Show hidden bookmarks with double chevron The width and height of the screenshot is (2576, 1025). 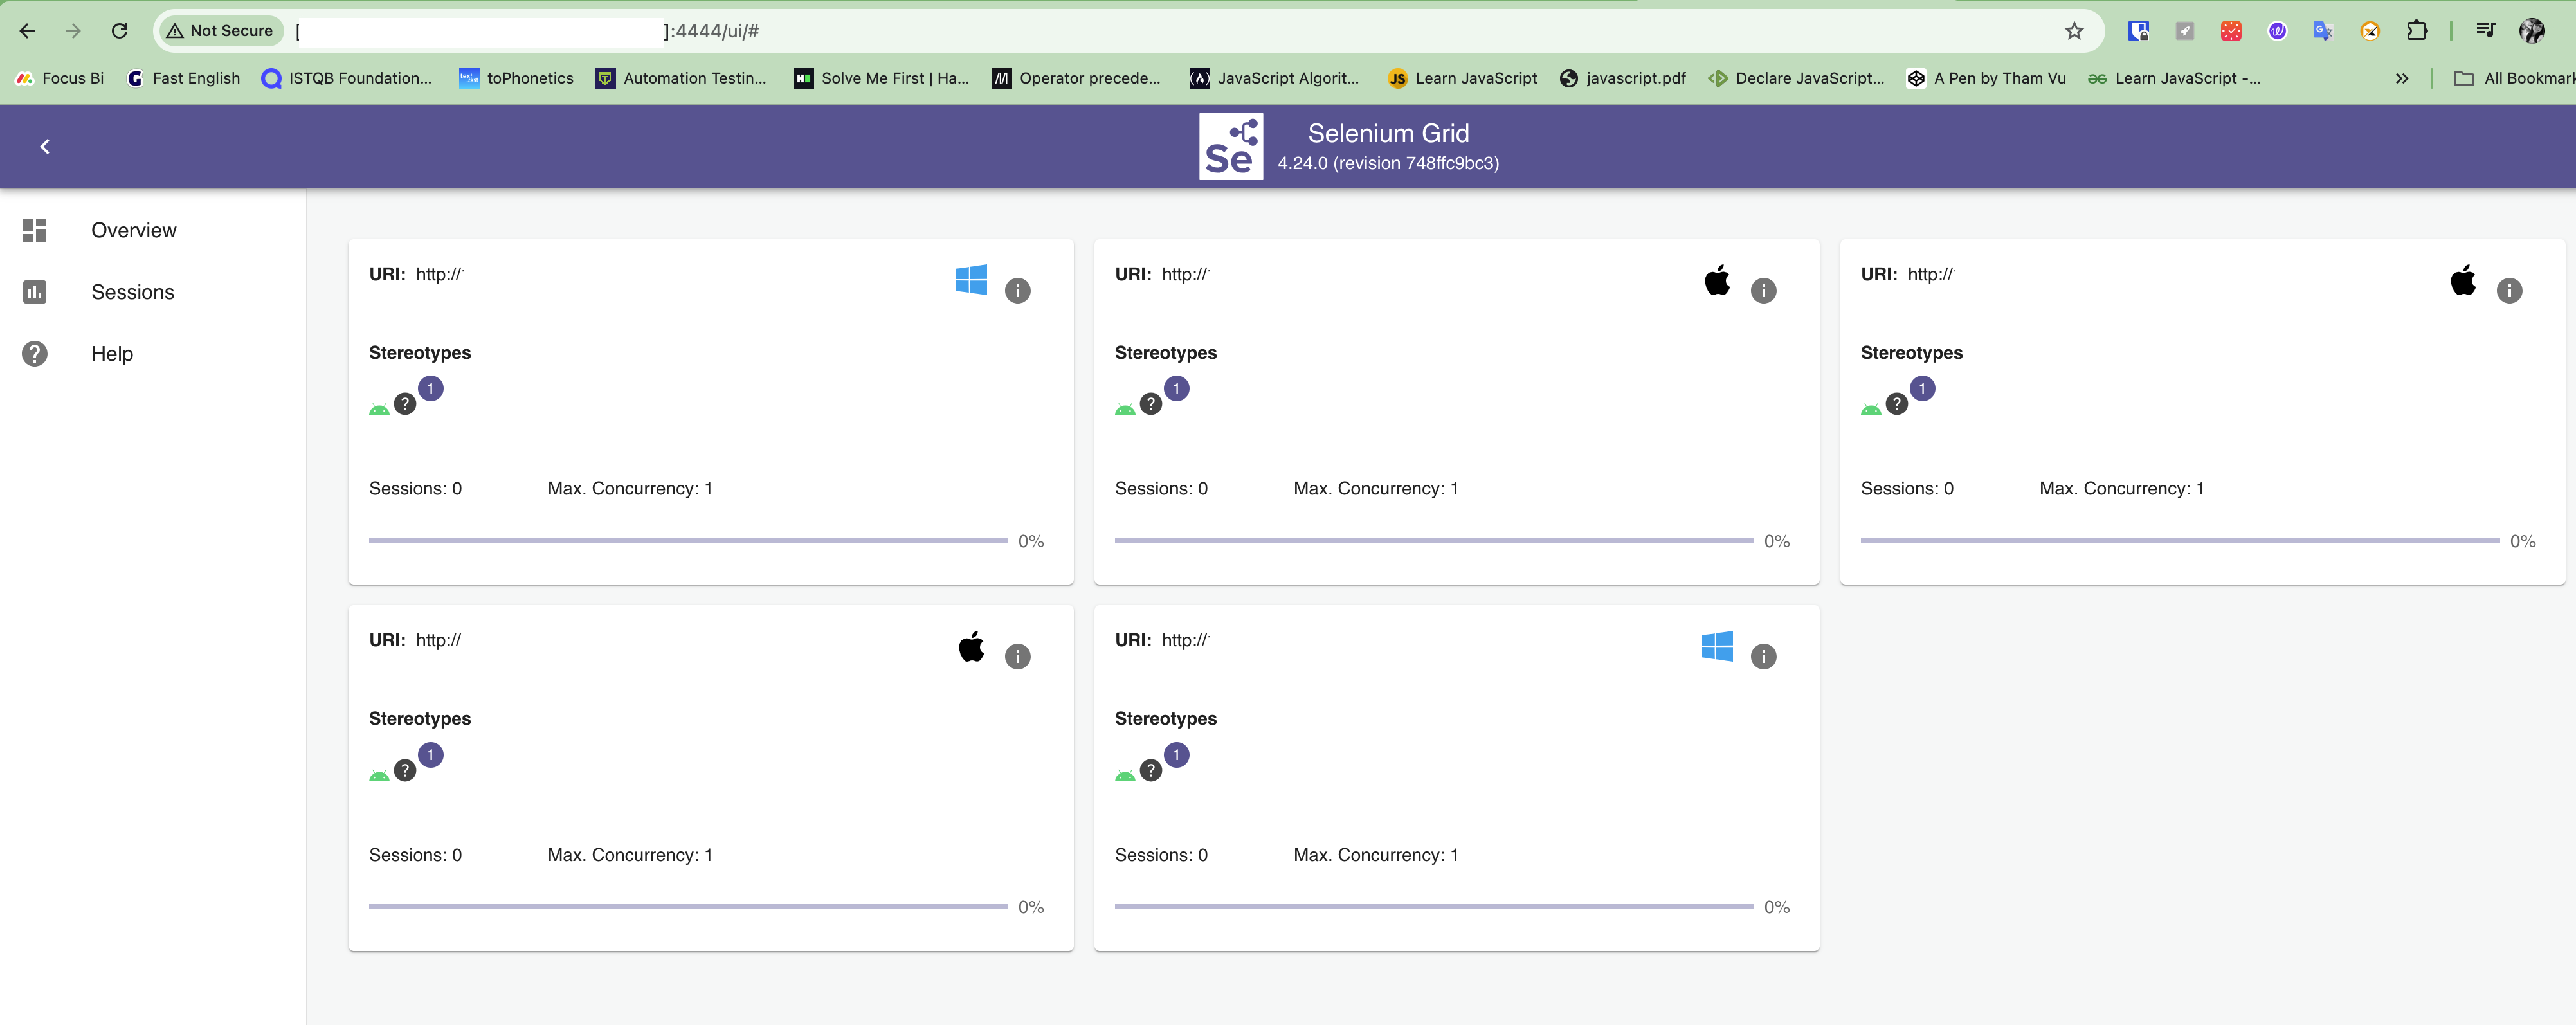2401,78
